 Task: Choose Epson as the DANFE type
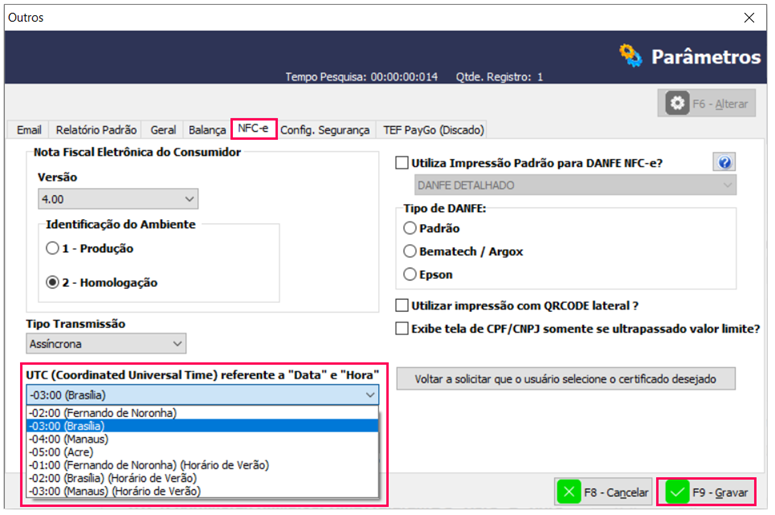click(409, 274)
